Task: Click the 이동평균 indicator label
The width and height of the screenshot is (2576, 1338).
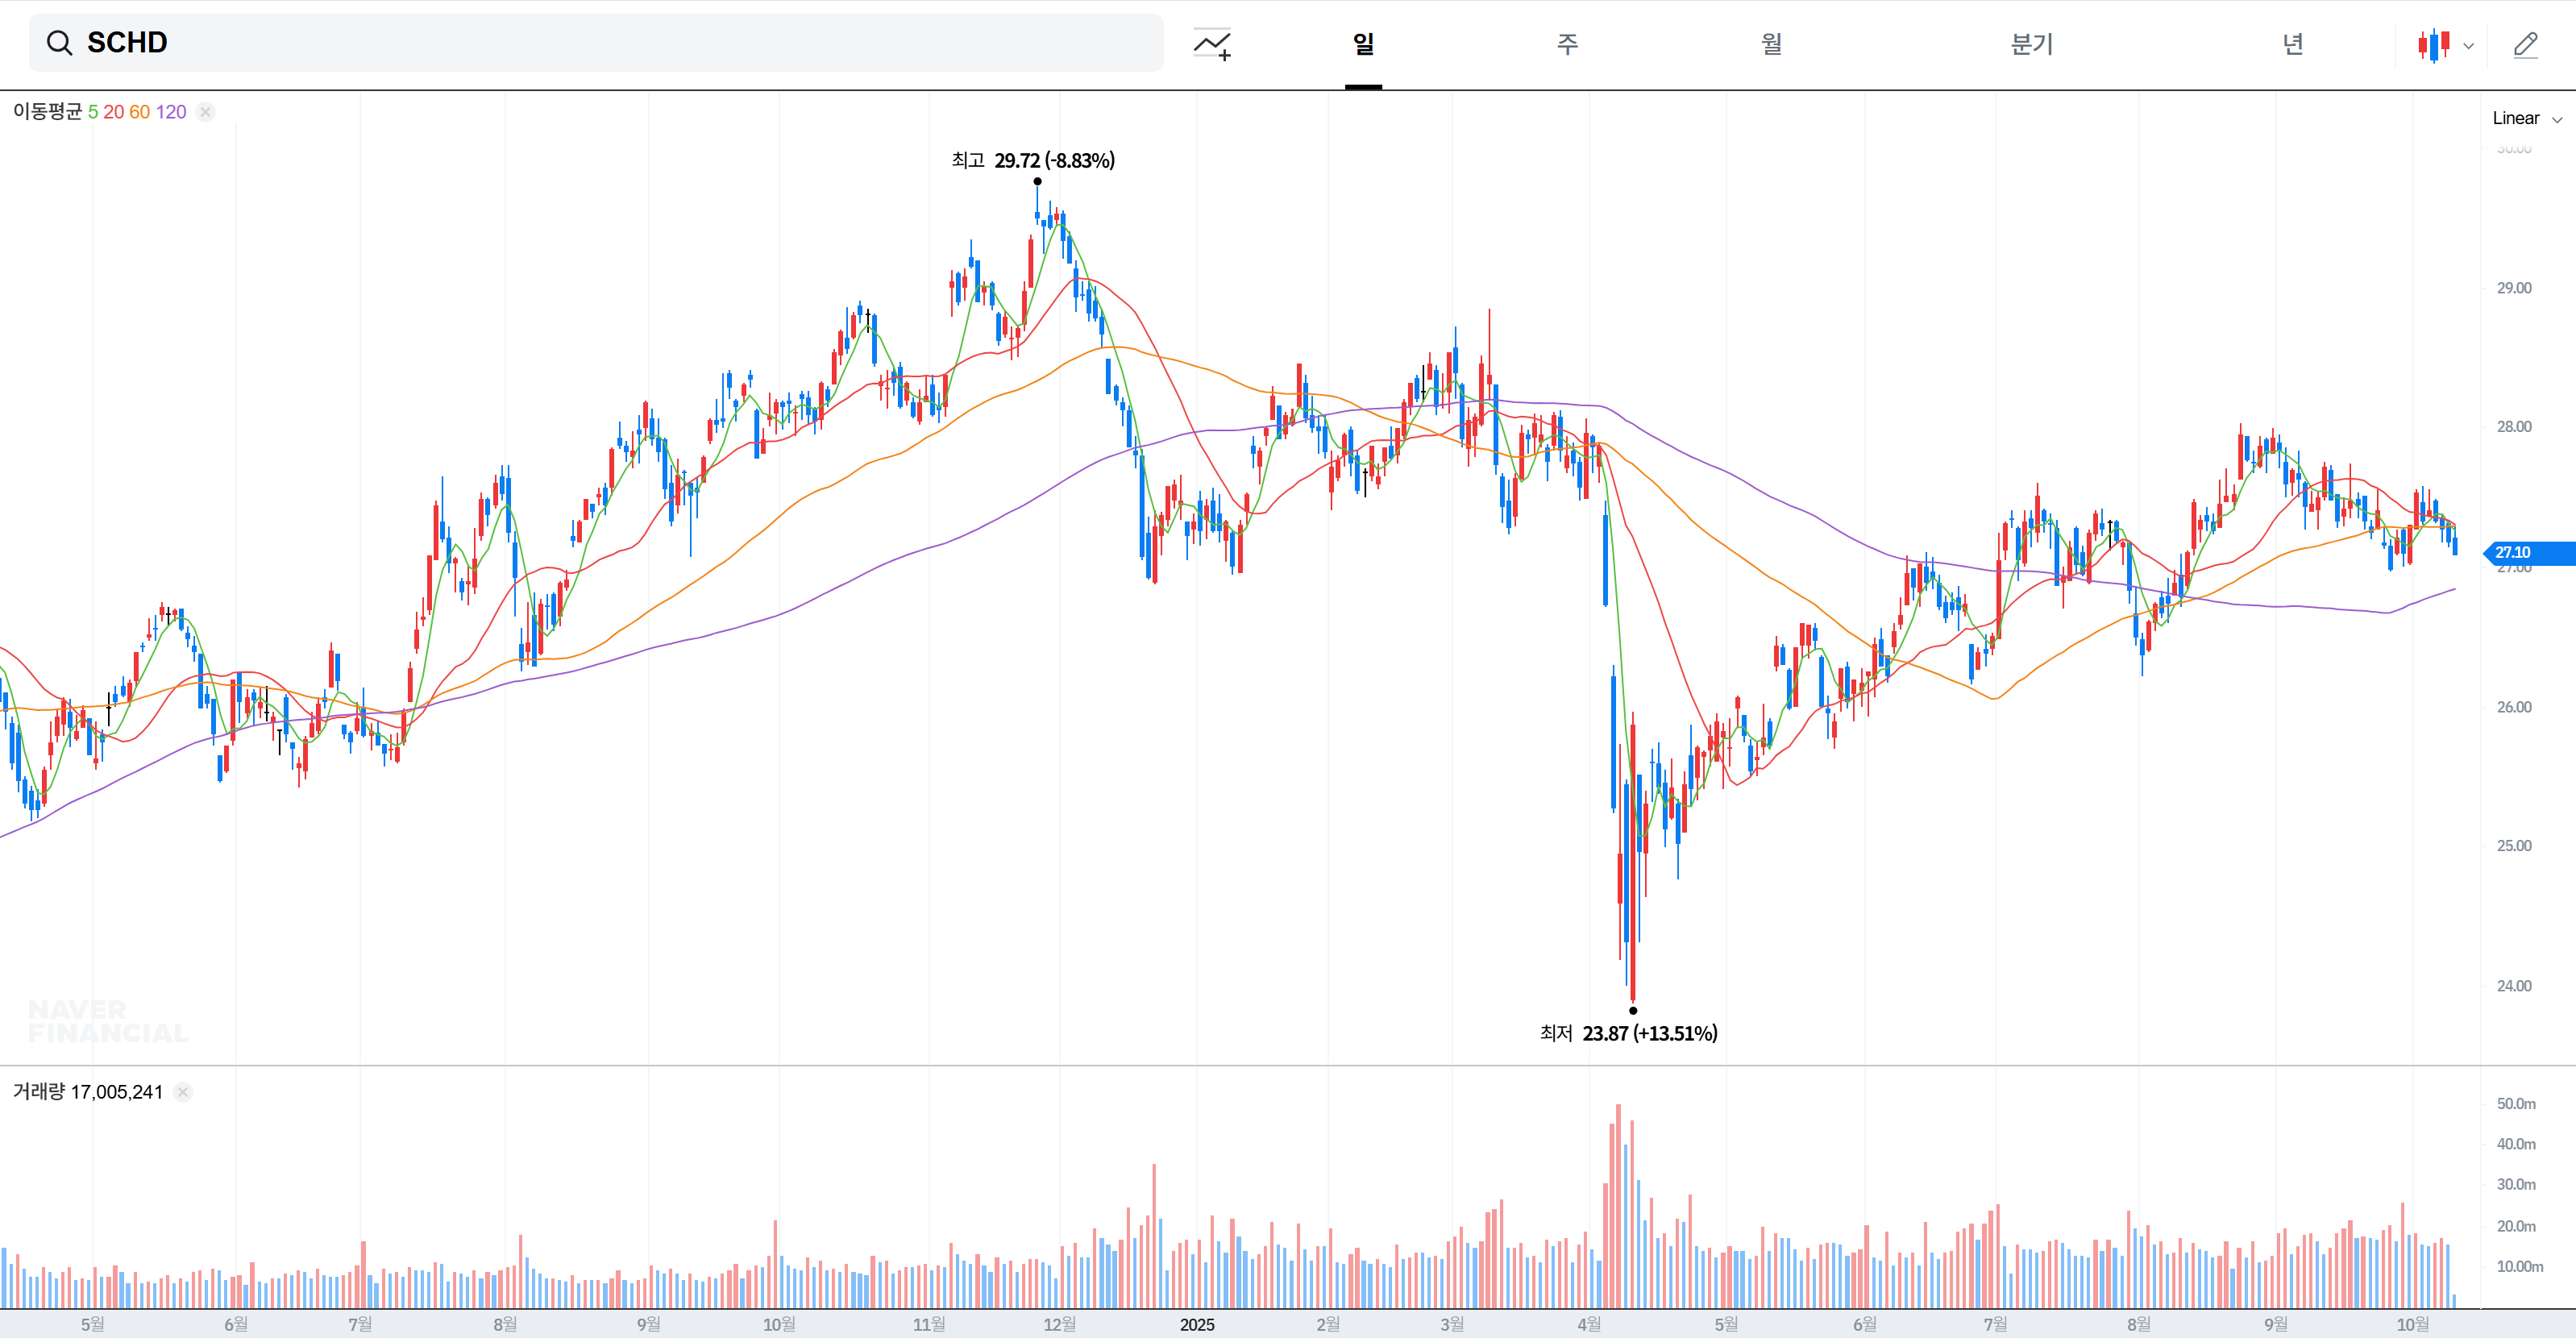Action: click(47, 111)
